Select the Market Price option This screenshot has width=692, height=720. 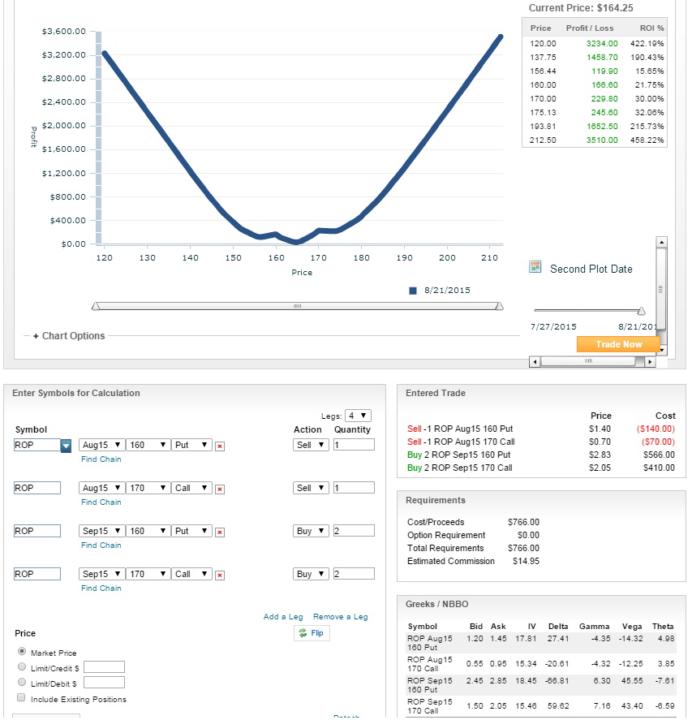click(x=21, y=651)
